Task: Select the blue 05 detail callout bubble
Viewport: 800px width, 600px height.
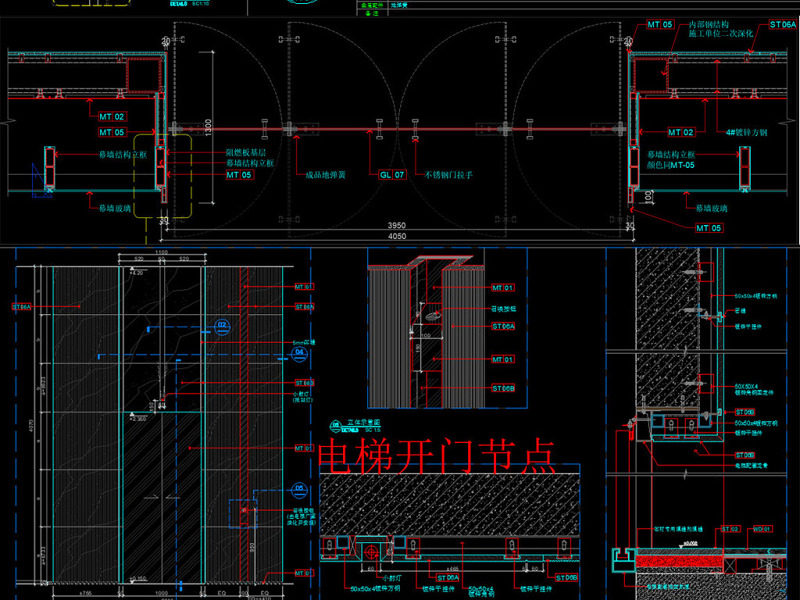Action: tap(299, 491)
